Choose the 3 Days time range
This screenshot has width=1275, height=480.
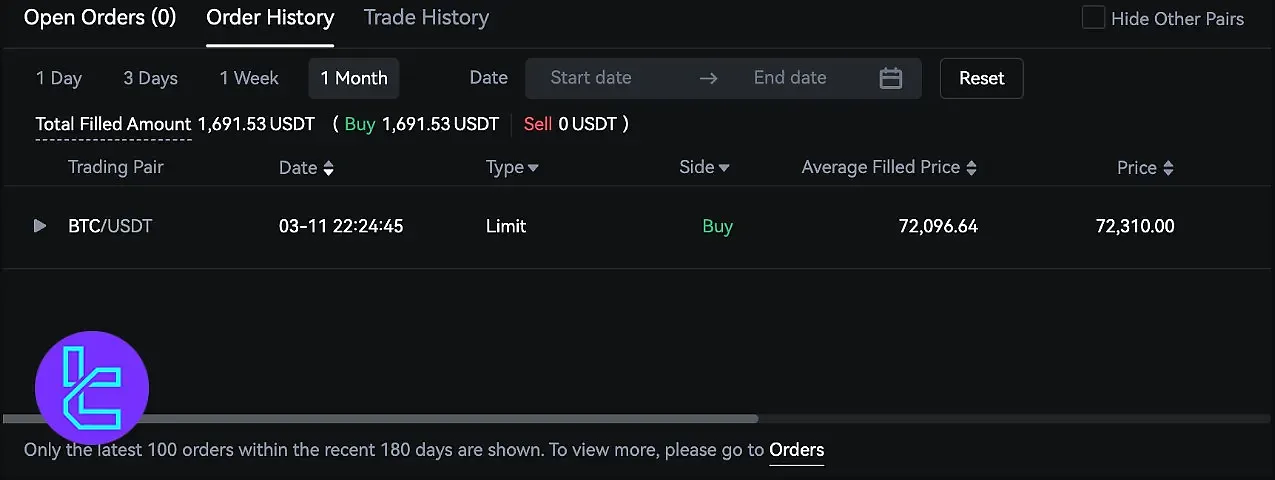(150, 78)
